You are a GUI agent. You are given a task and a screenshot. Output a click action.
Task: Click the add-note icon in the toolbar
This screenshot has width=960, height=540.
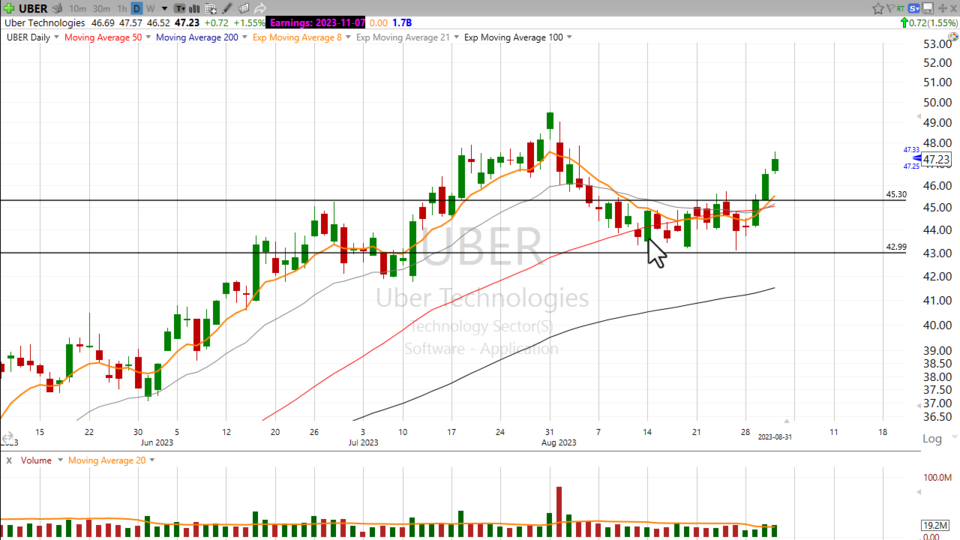coord(211,9)
